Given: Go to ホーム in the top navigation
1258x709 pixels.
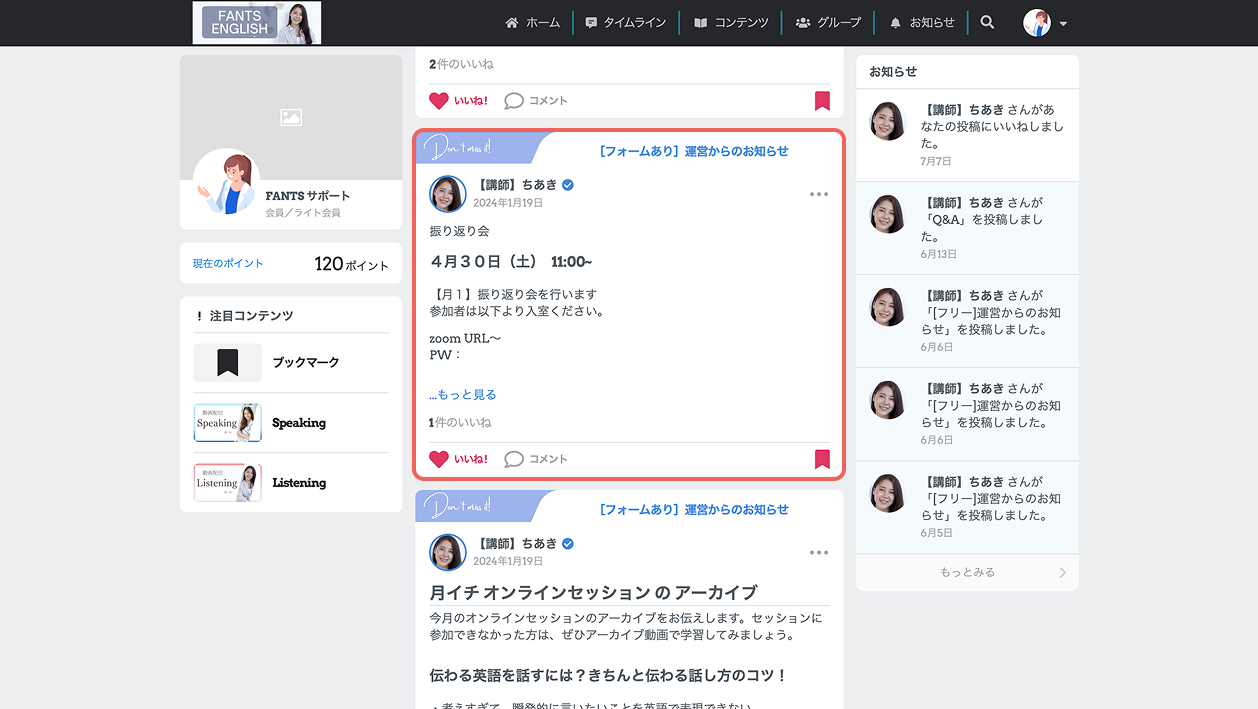Looking at the screenshot, I should (x=533, y=22).
